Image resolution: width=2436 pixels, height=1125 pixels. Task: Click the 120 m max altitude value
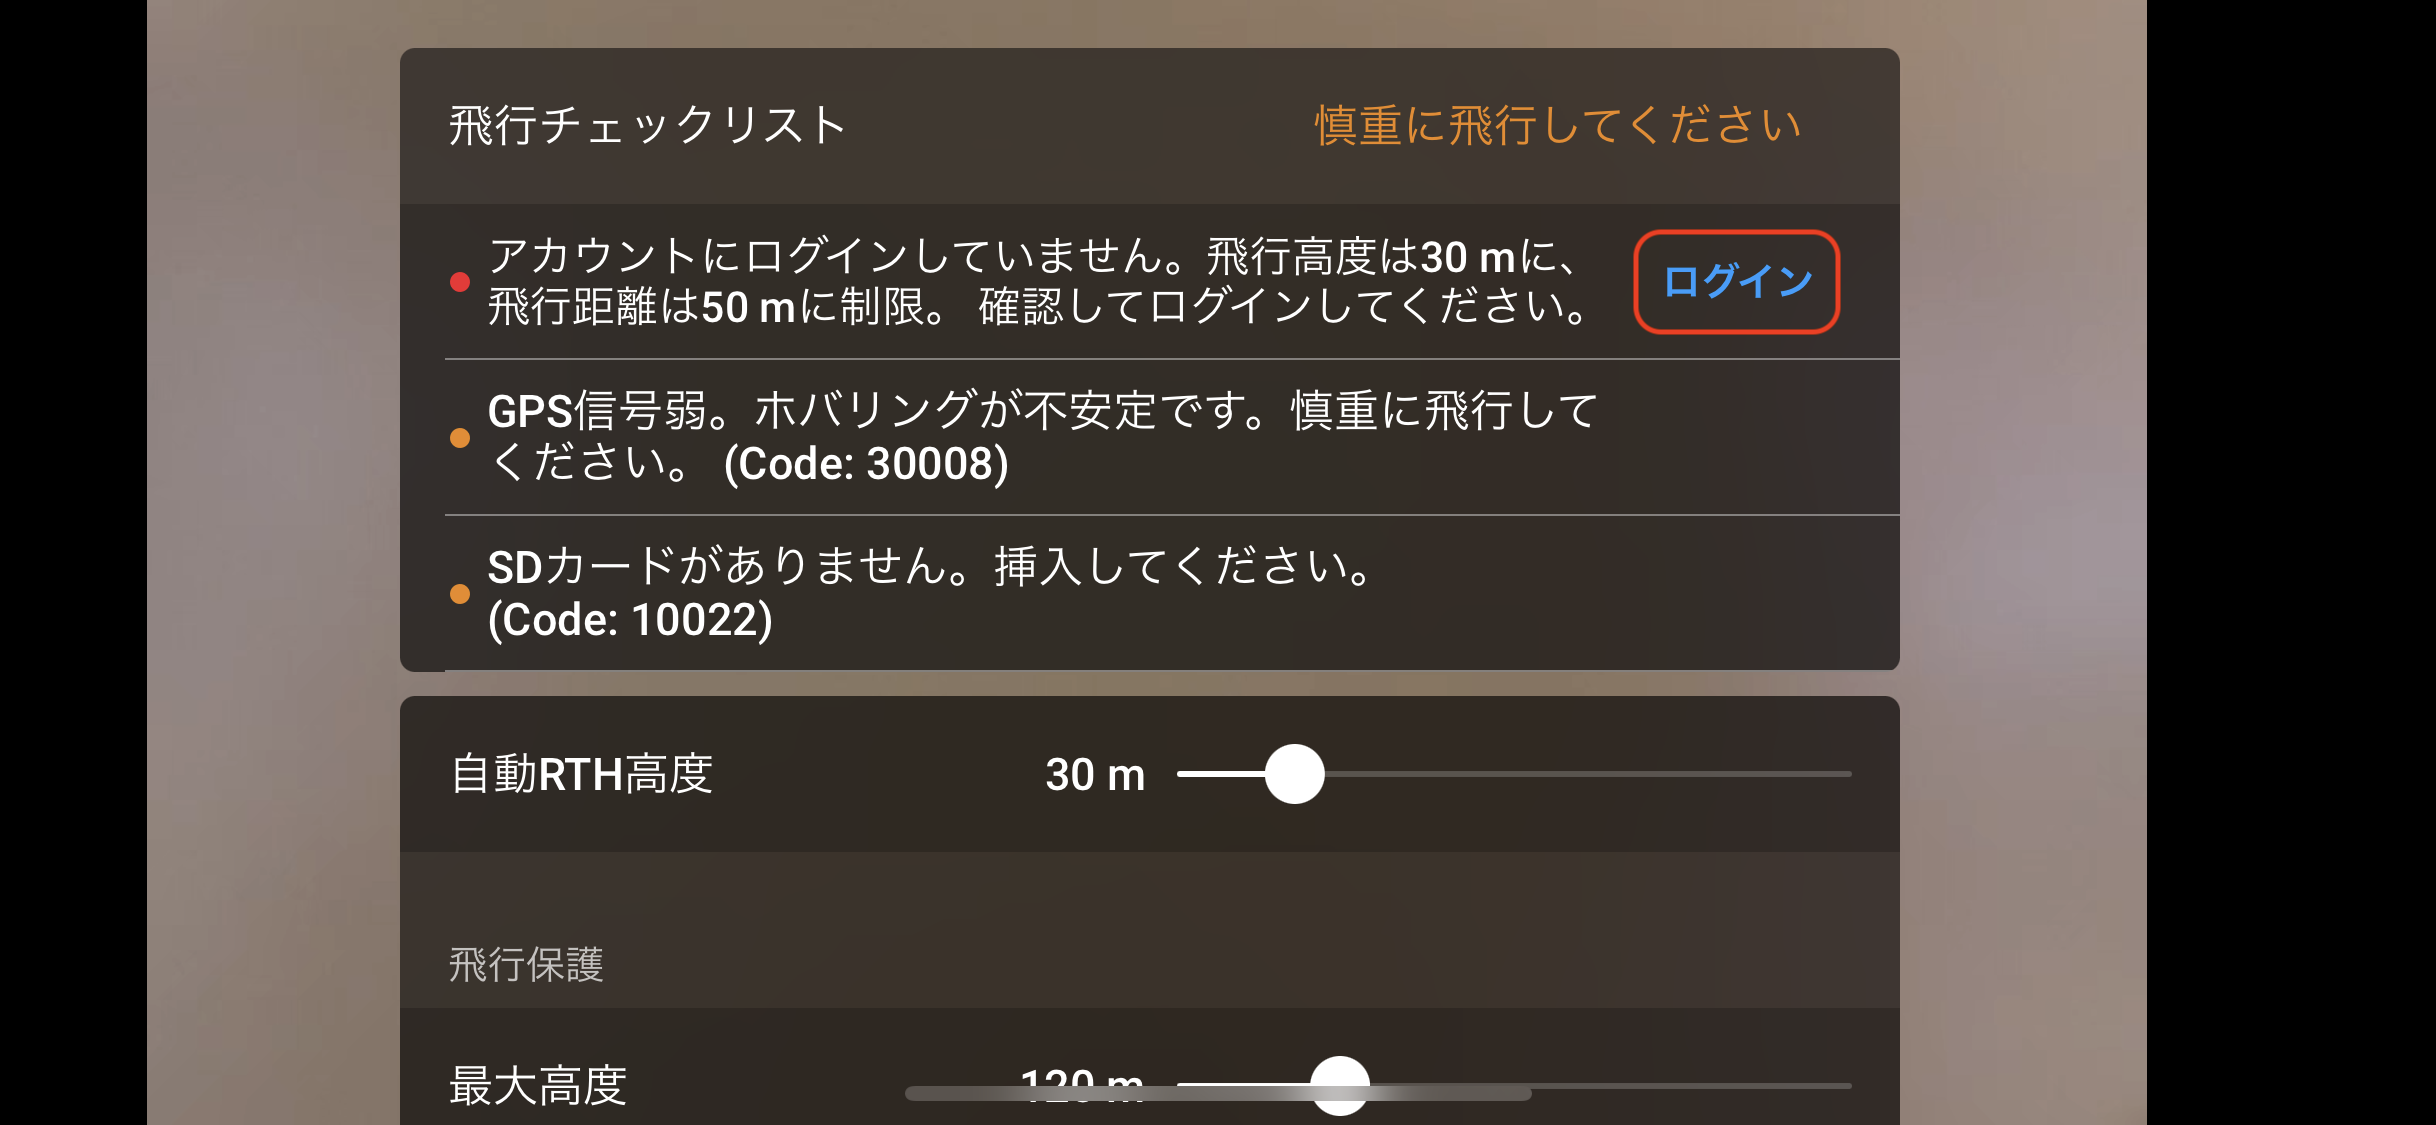[1082, 1086]
